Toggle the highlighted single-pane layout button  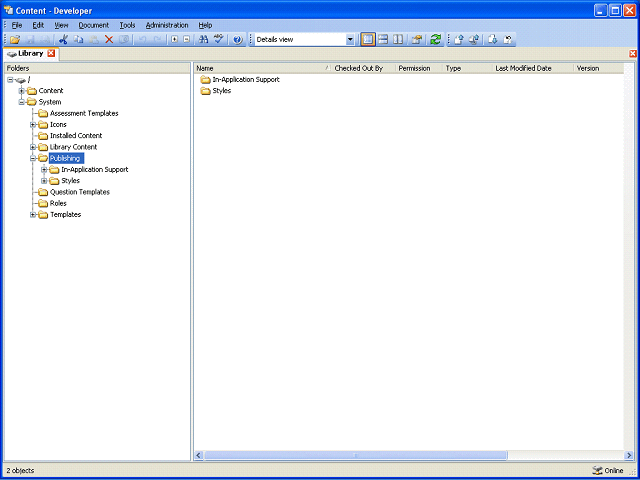[x=368, y=40]
